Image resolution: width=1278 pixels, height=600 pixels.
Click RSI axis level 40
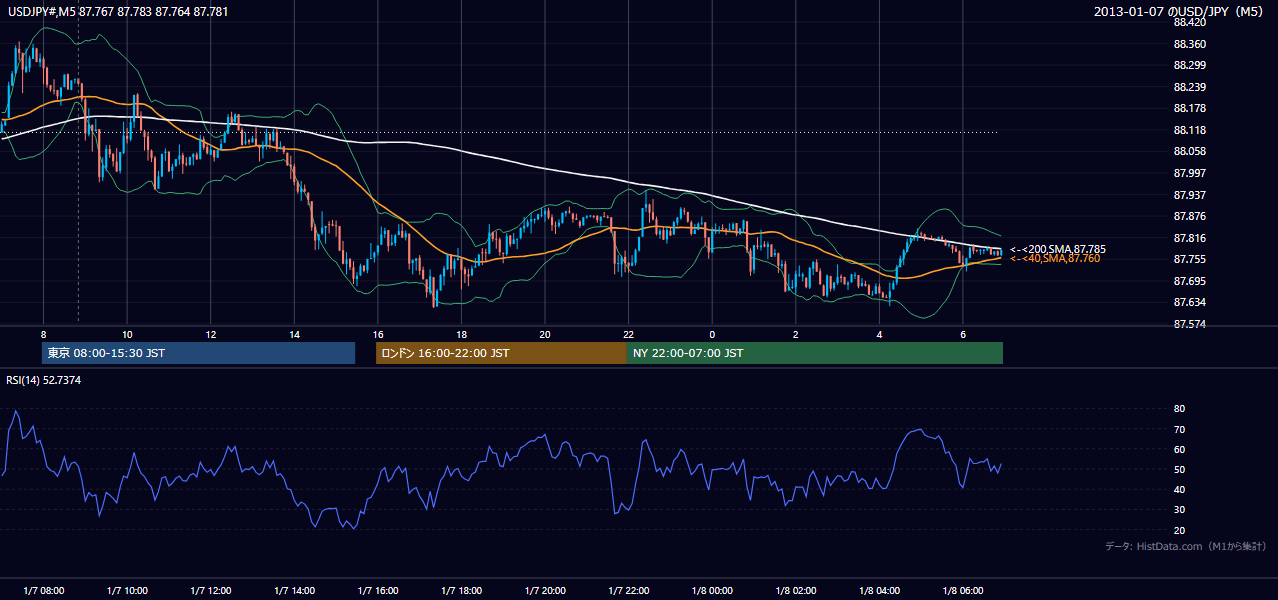point(1179,489)
